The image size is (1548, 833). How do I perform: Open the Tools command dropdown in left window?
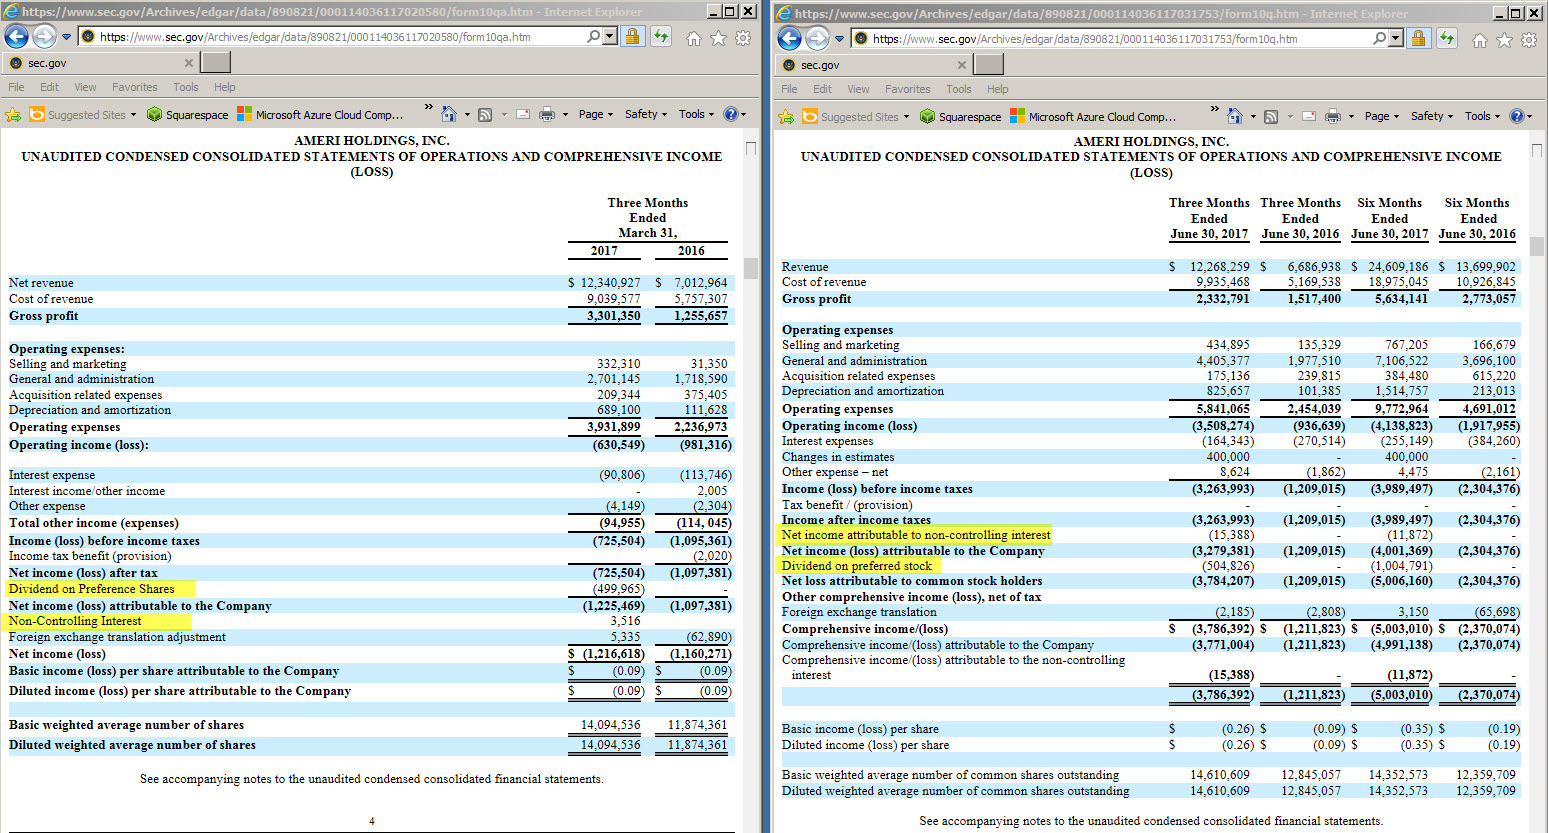pos(696,114)
